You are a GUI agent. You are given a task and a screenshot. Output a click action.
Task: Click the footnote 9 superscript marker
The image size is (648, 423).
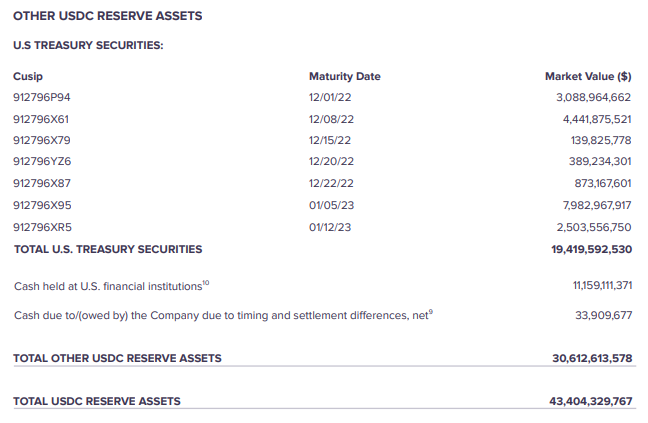(x=430, y=312)
